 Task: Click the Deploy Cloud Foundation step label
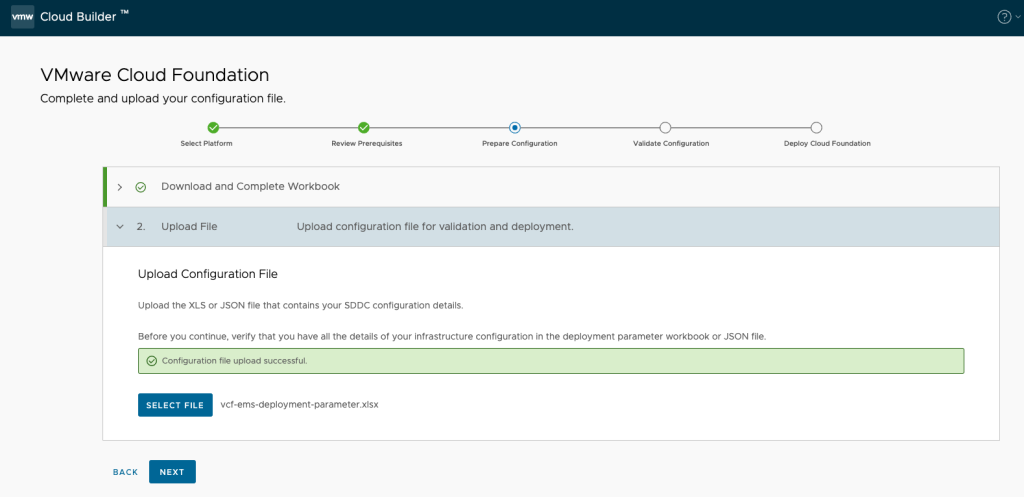[x=827, y=144]
